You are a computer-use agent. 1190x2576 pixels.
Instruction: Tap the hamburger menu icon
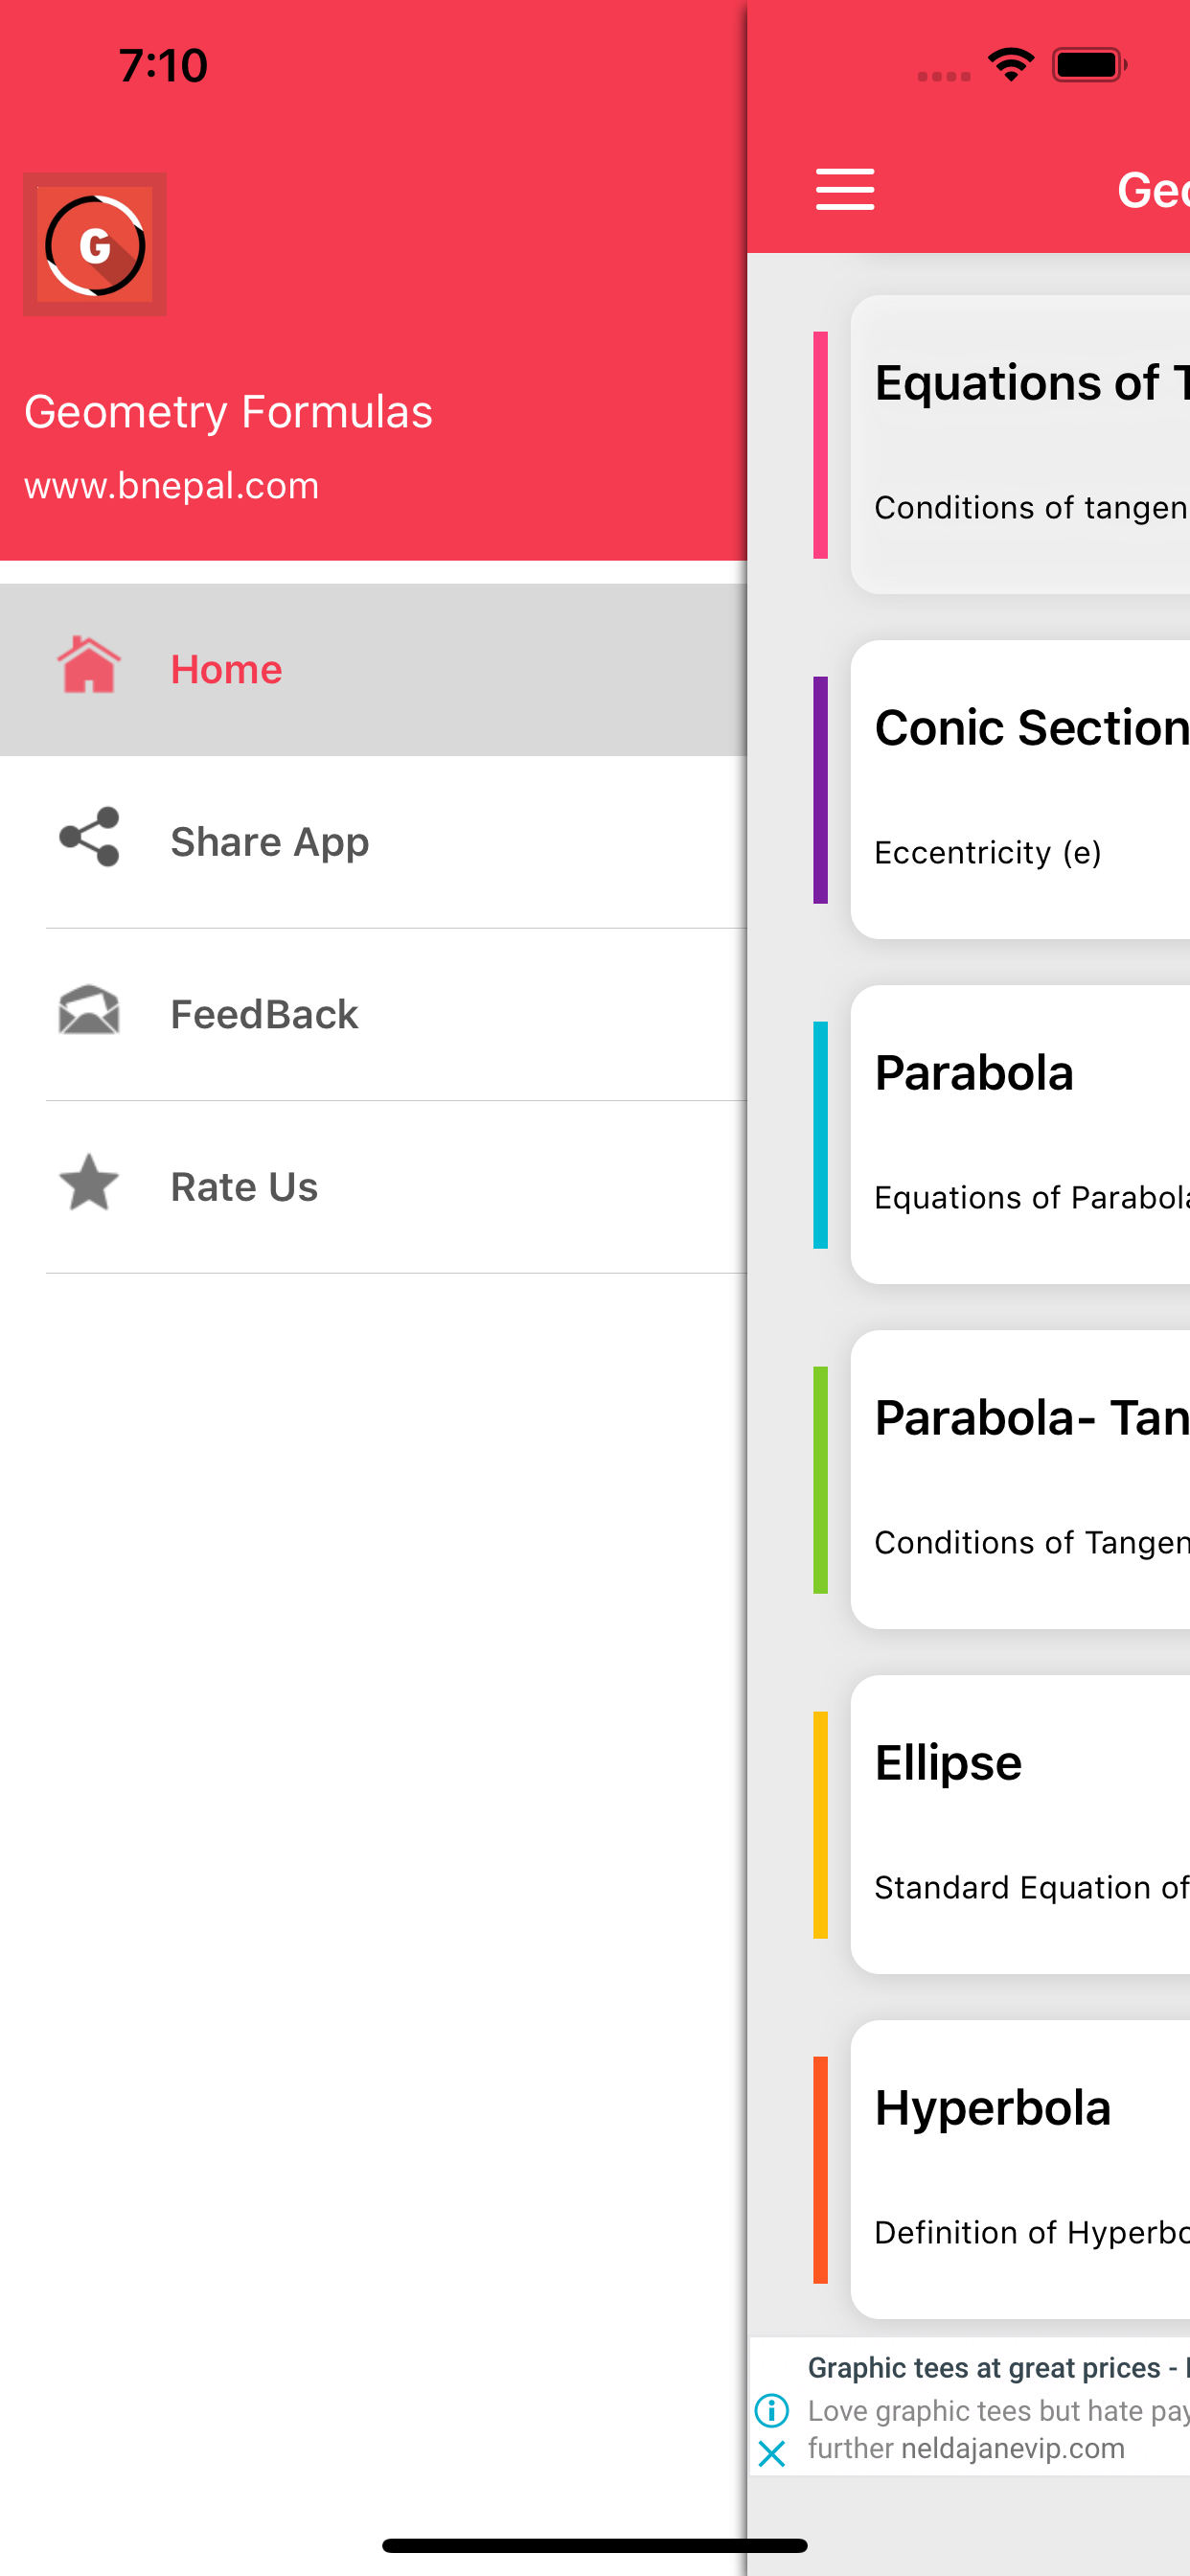[845, 190]
